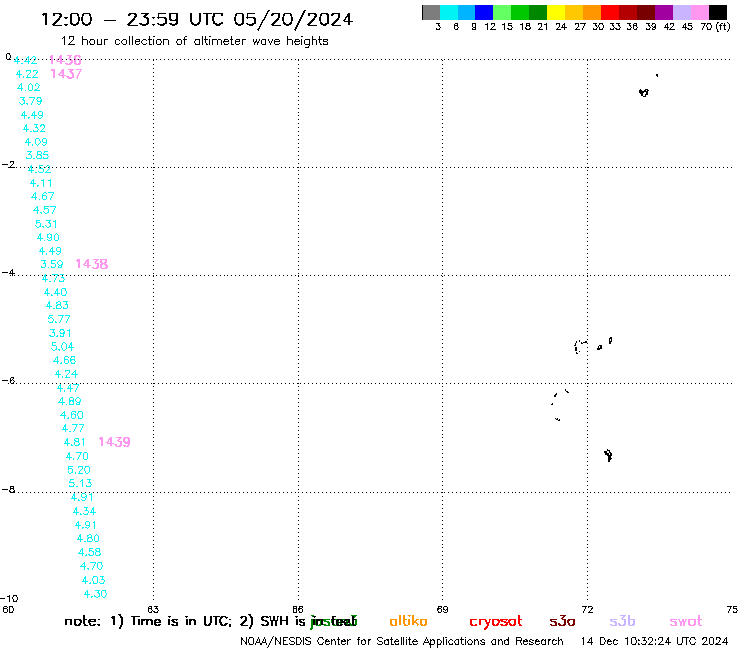Click the longitude axis label 72
Image resolution: width=740 pixels, height=650 pixels.
click(x=587, y=610)
